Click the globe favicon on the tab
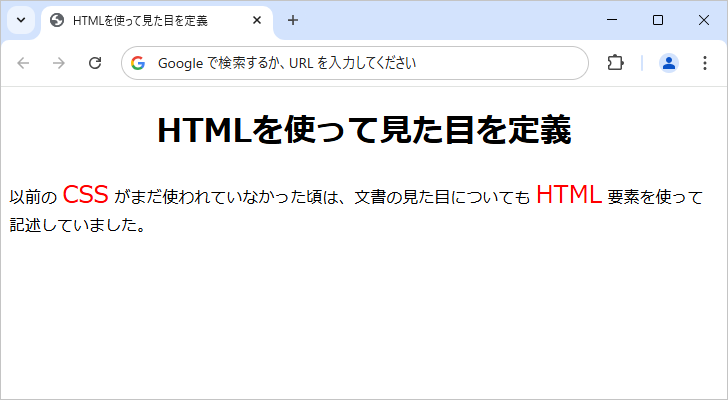 tap(57, 20)
